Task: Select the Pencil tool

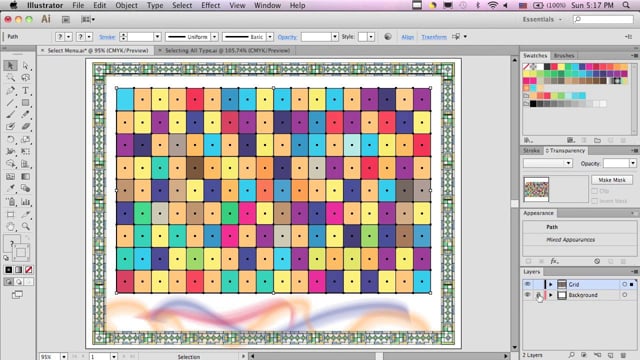Action: (26, 115)
